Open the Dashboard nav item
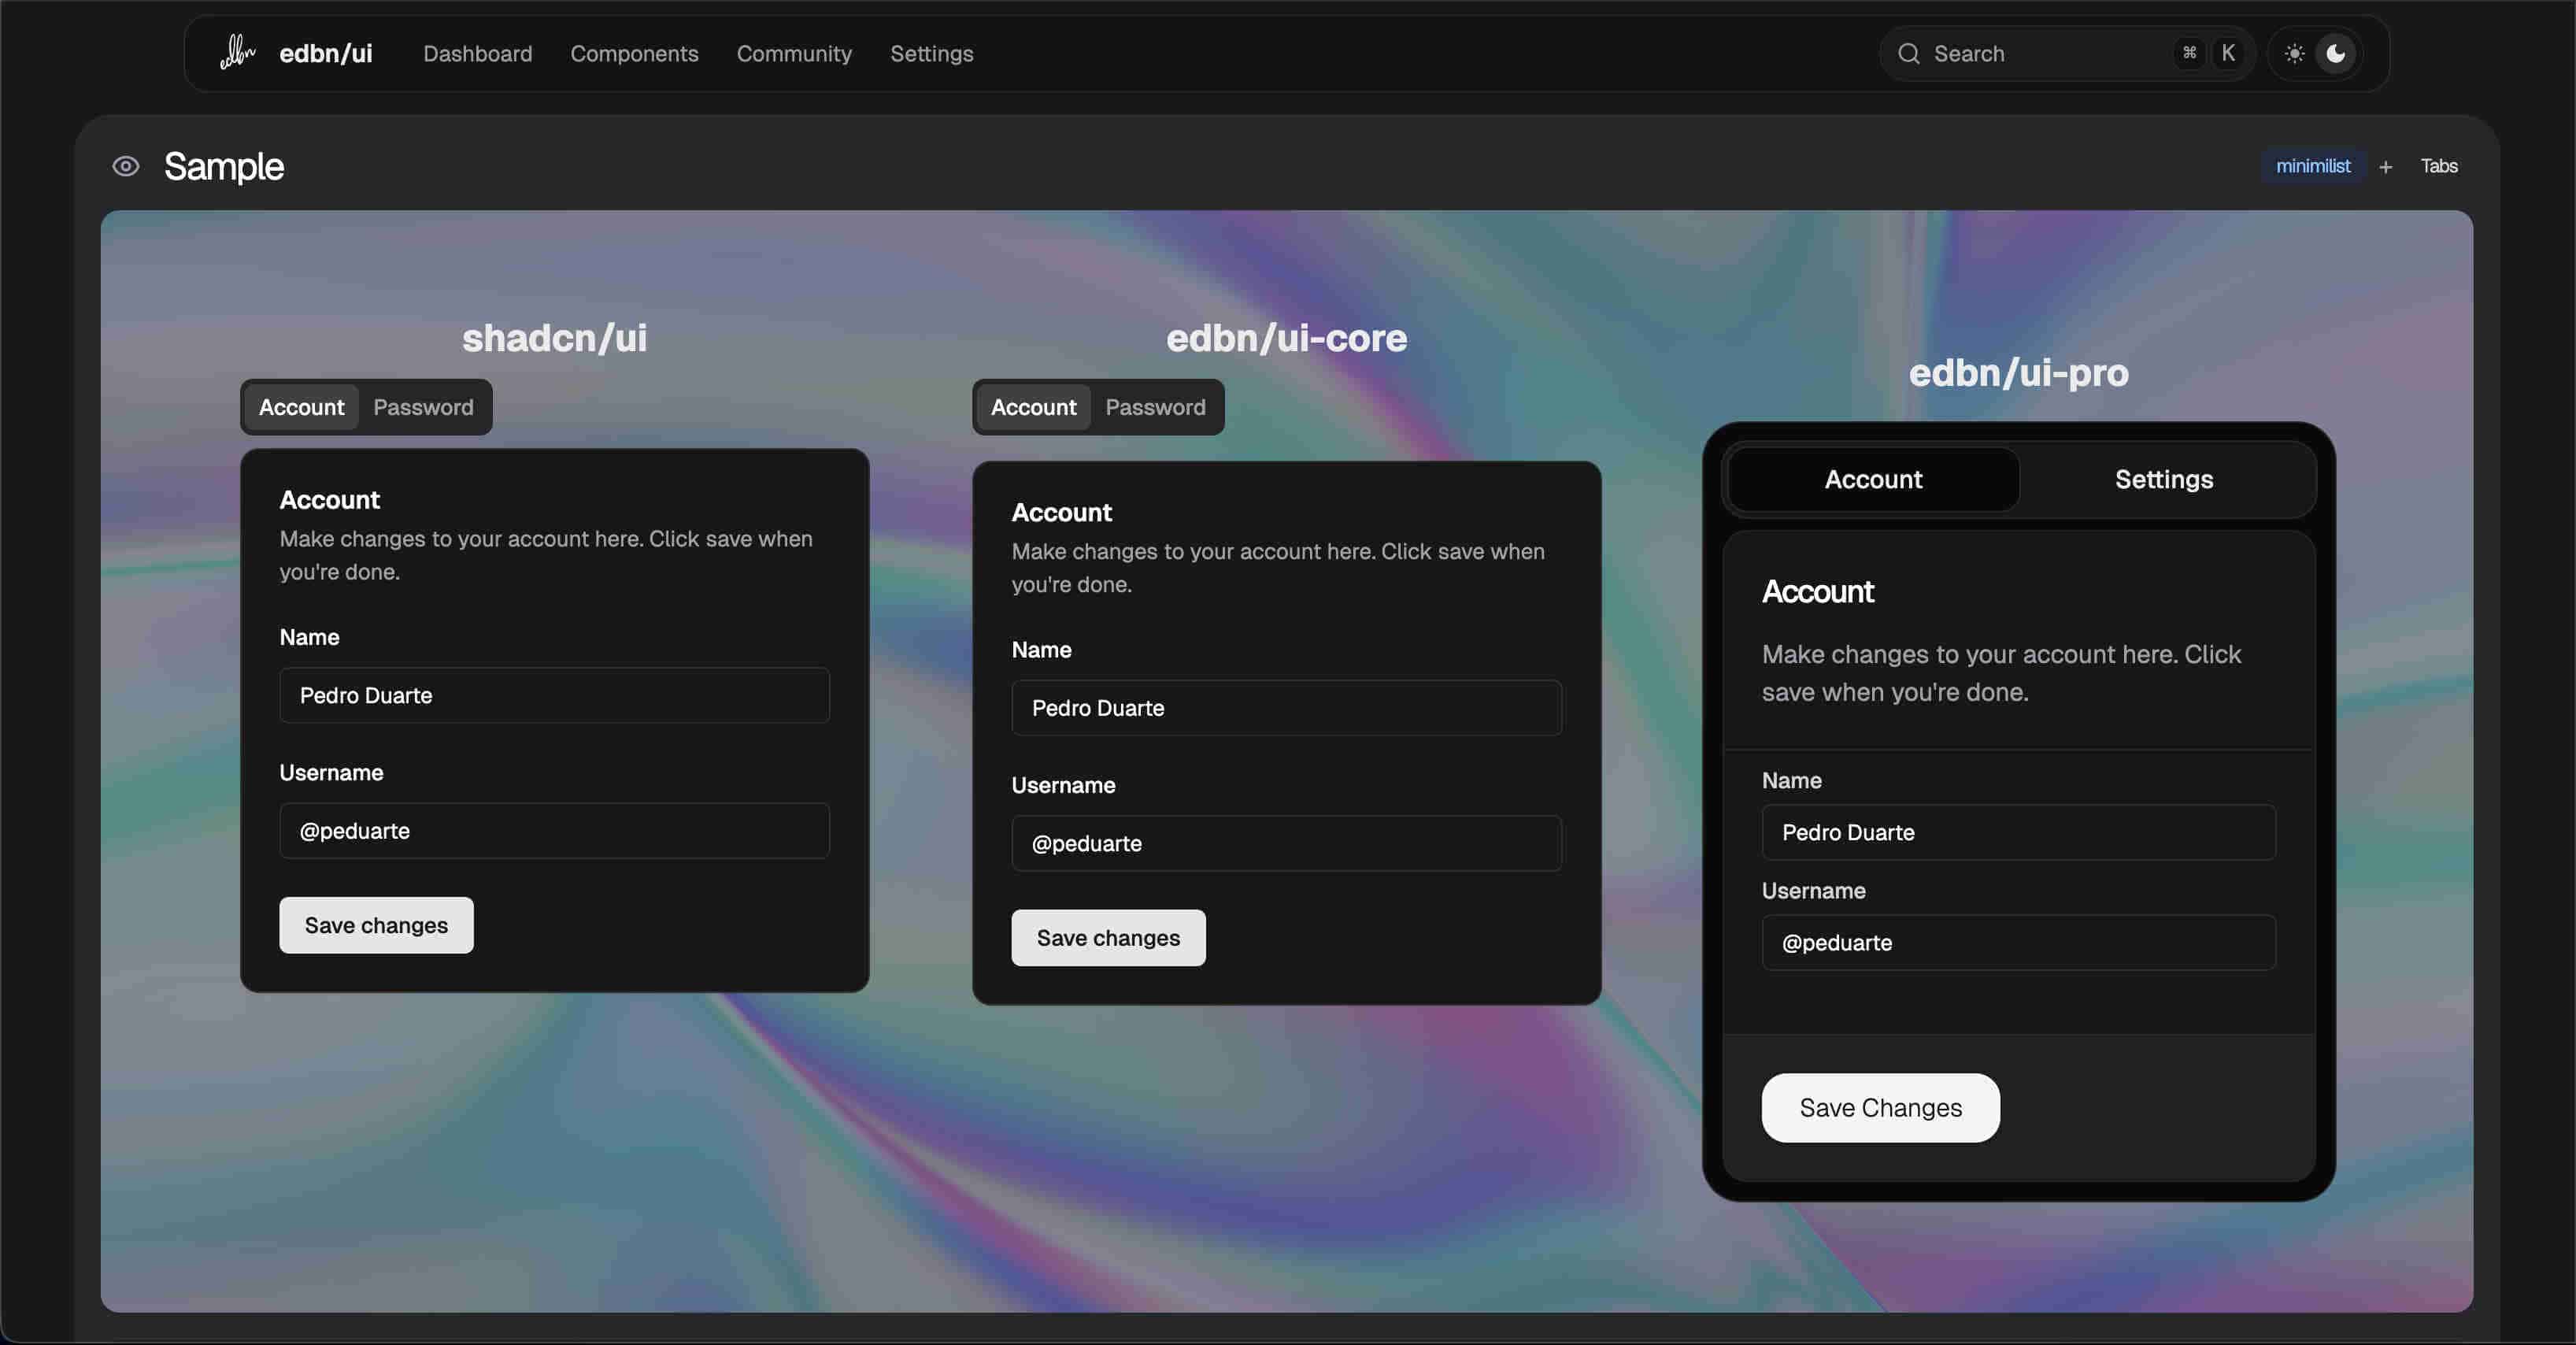The width and height of the screenshot is (2576, 1345). [478, 54]
